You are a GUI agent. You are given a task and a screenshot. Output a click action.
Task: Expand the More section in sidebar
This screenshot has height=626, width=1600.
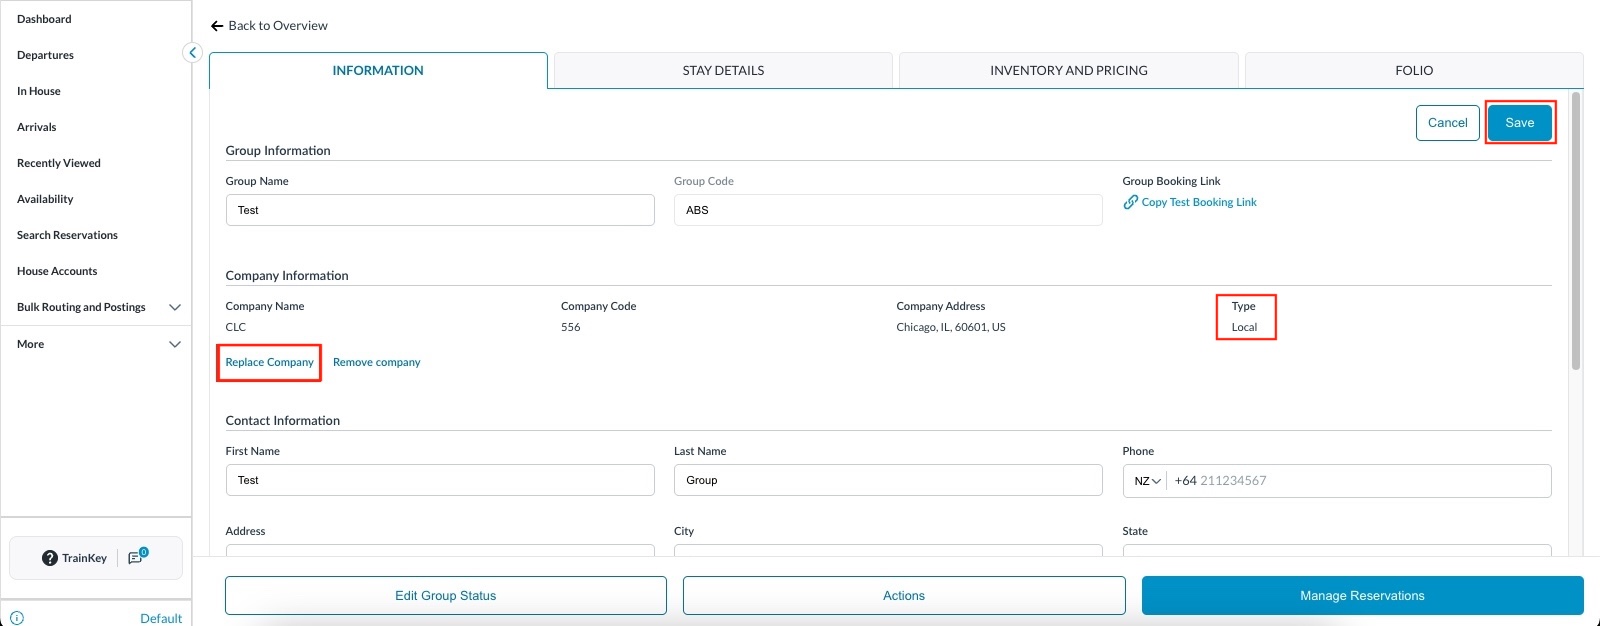point(175,344)
